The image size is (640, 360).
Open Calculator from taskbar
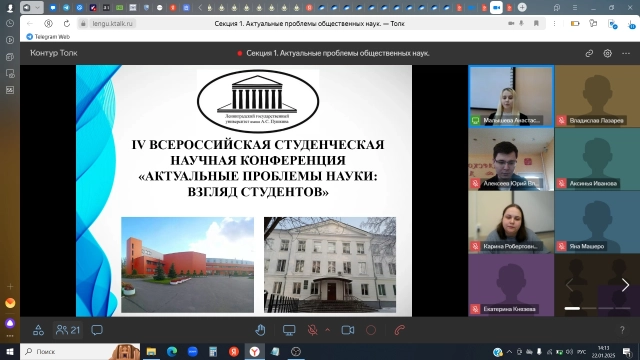point(213,351)
